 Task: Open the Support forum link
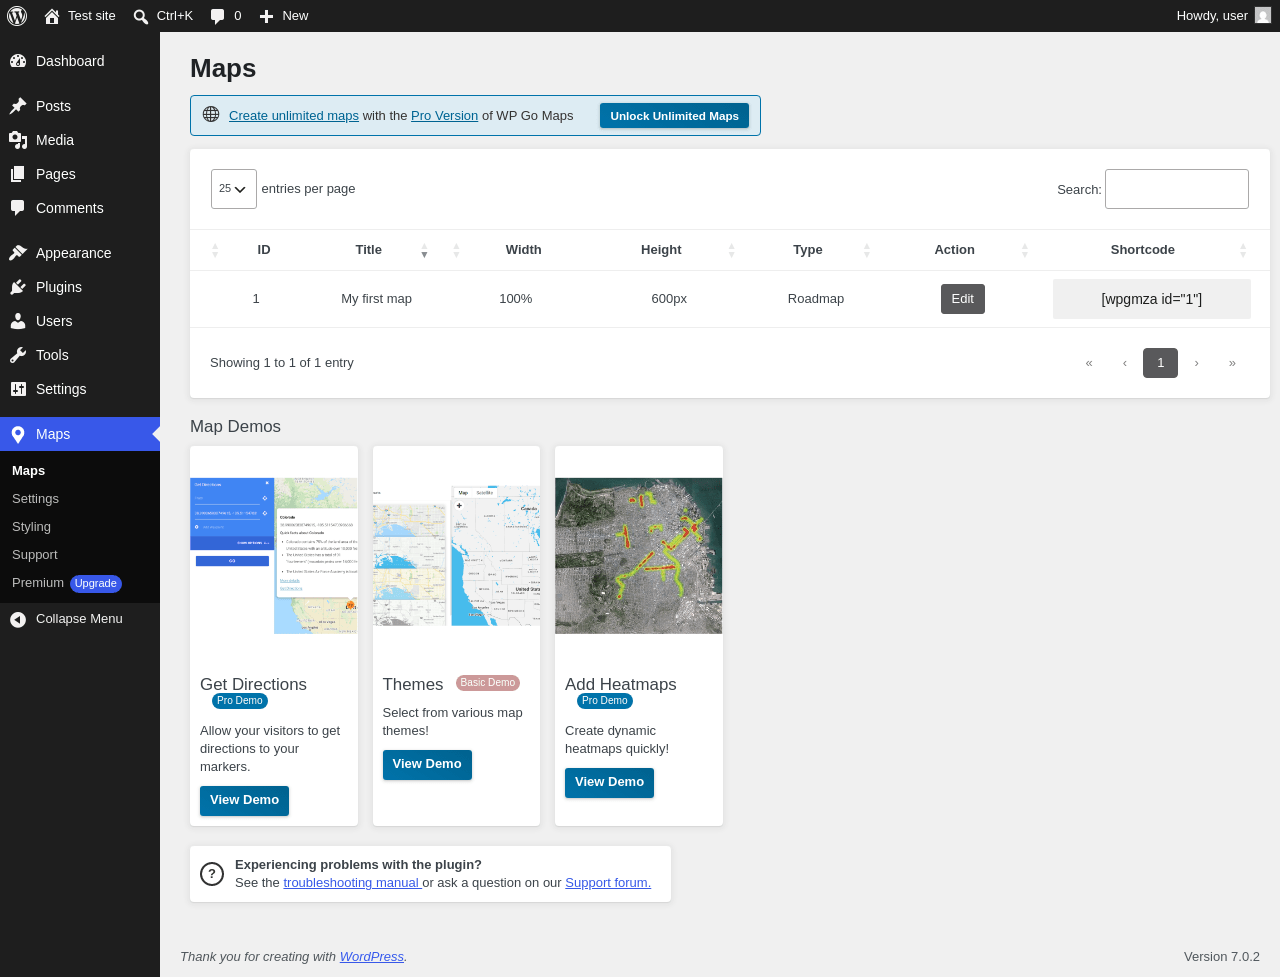pyautogui.click(x=608, y=883)
